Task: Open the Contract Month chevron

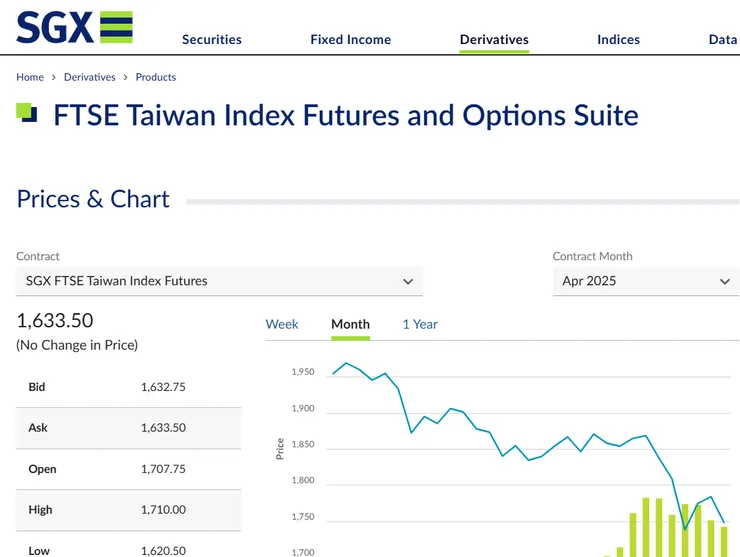Action: (x=724, y=282)
